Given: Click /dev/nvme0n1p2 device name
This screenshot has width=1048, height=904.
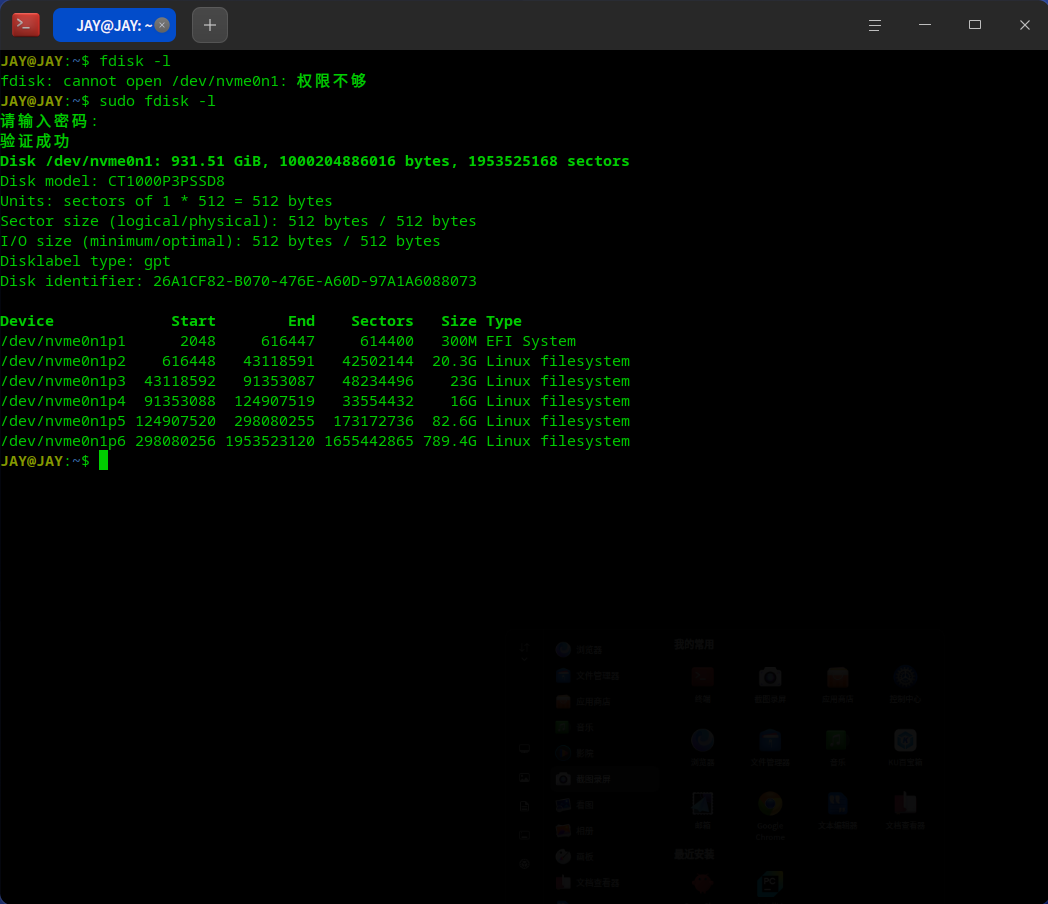Looking at the screenshot, I should coord(63,361).
